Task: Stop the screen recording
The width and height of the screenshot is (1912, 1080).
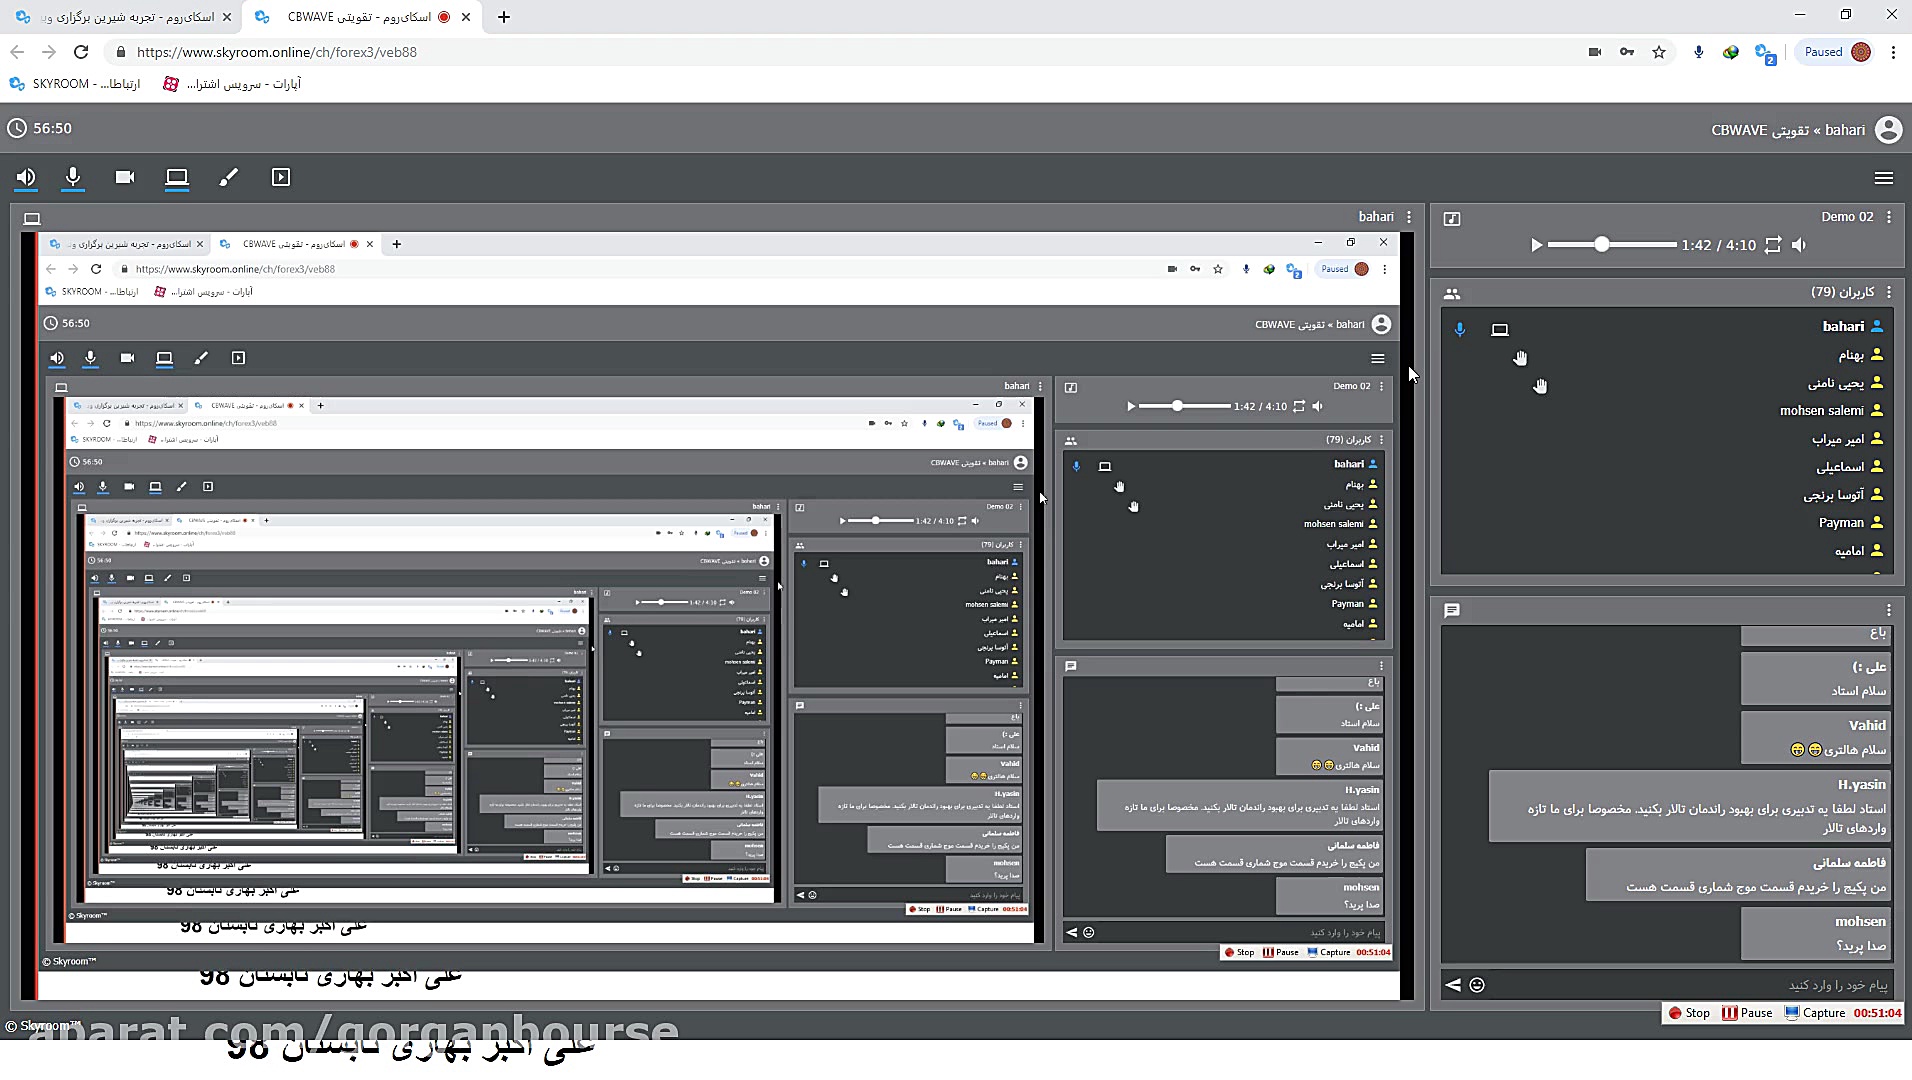Action: coord(1689,1013)
